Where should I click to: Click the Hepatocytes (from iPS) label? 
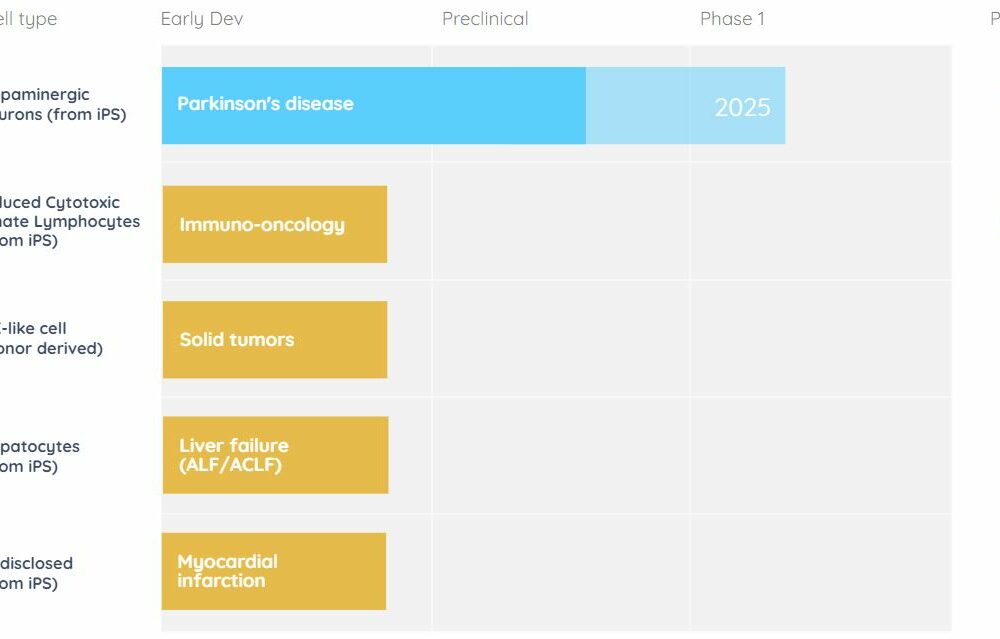tap(40, 456)
